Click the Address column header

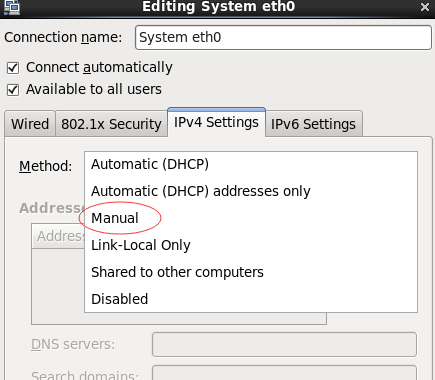[x=59, y=236]
